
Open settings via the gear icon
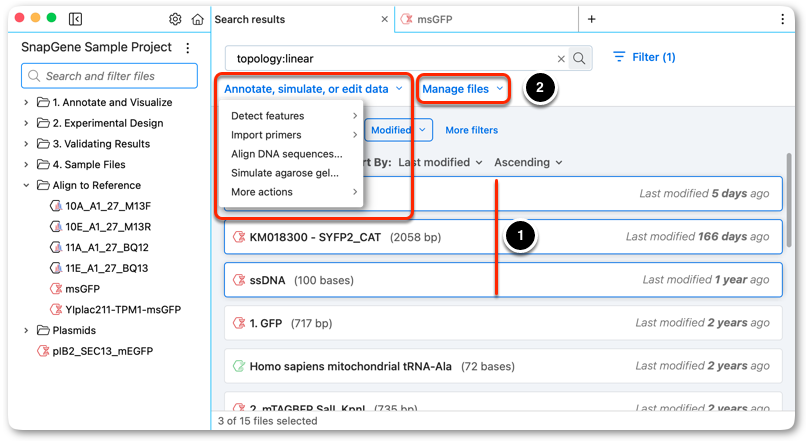click(175, 19)
